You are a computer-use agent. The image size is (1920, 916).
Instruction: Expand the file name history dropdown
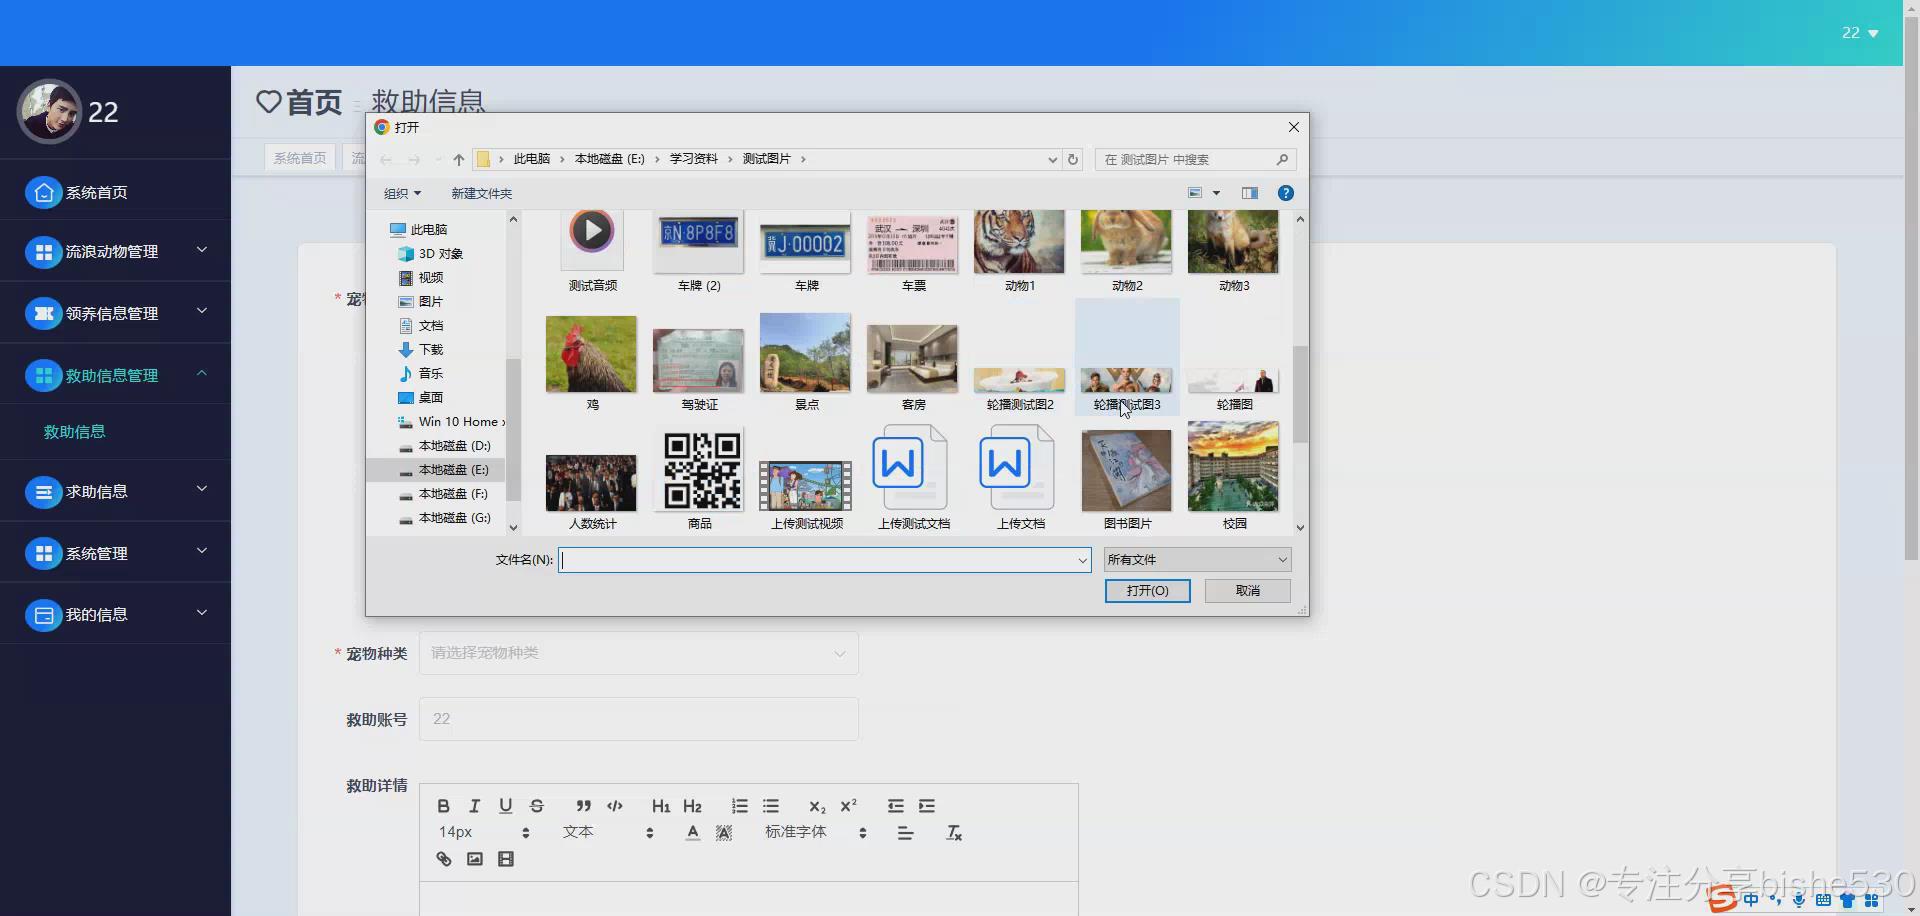1082,560
